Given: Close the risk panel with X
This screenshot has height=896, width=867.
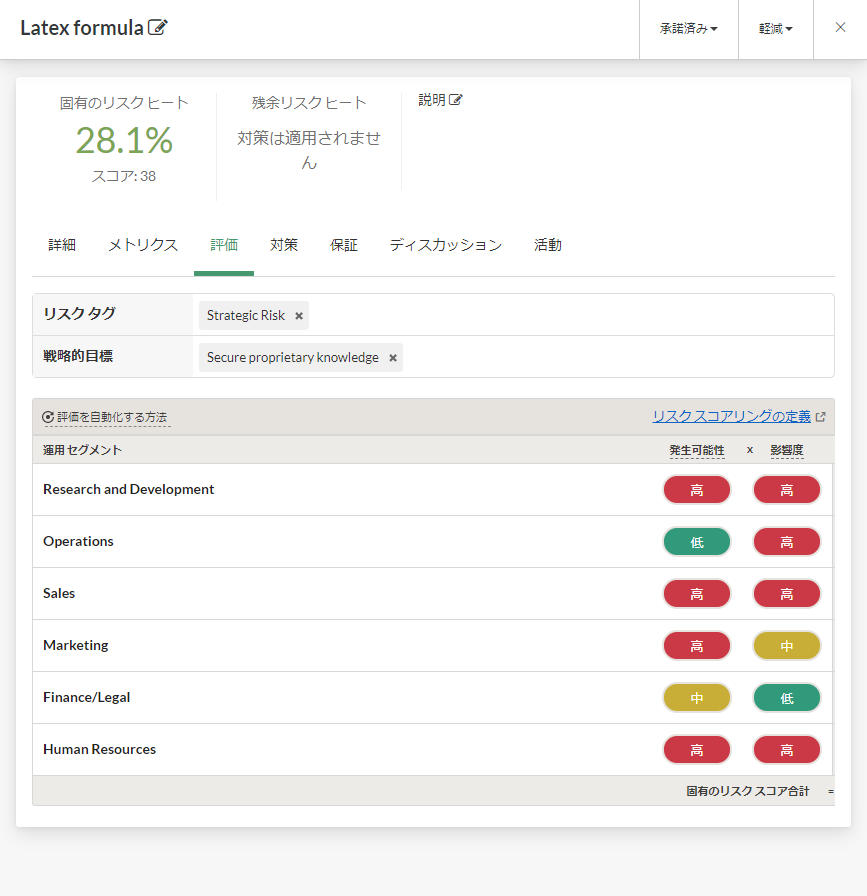Looking at the screenshot, I should click(840, 28).
